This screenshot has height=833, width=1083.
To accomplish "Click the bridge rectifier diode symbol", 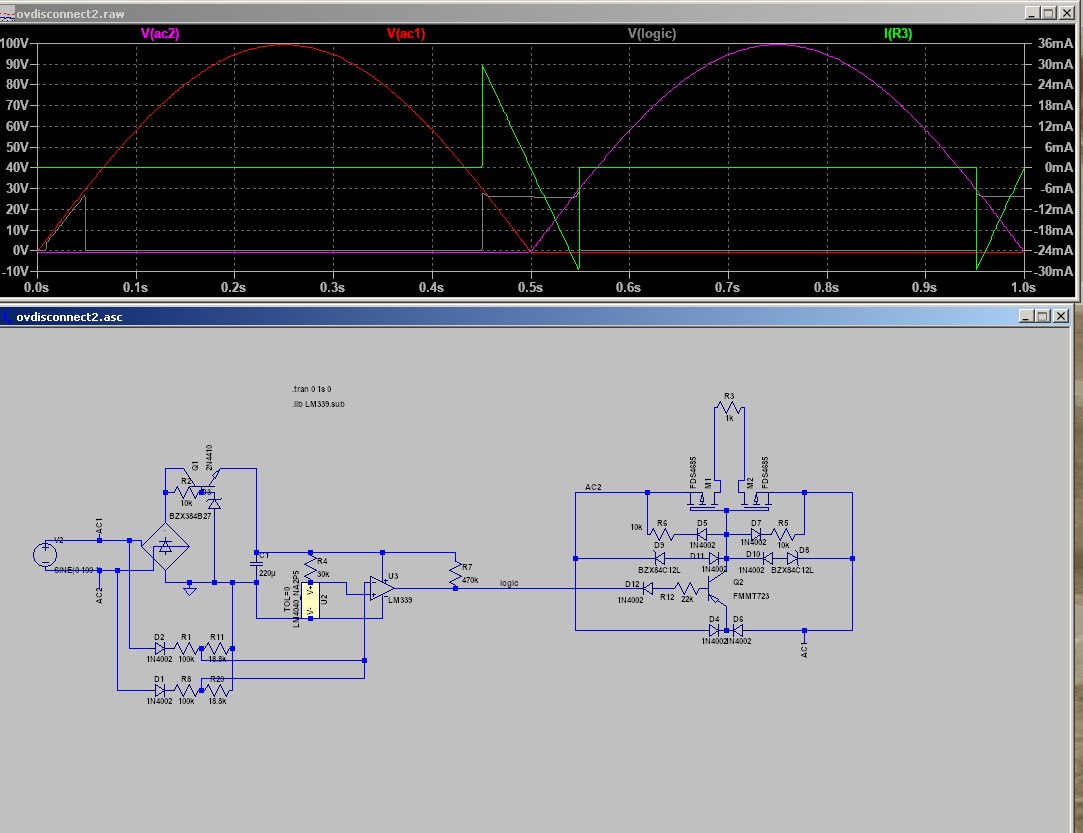I will 165,546.
